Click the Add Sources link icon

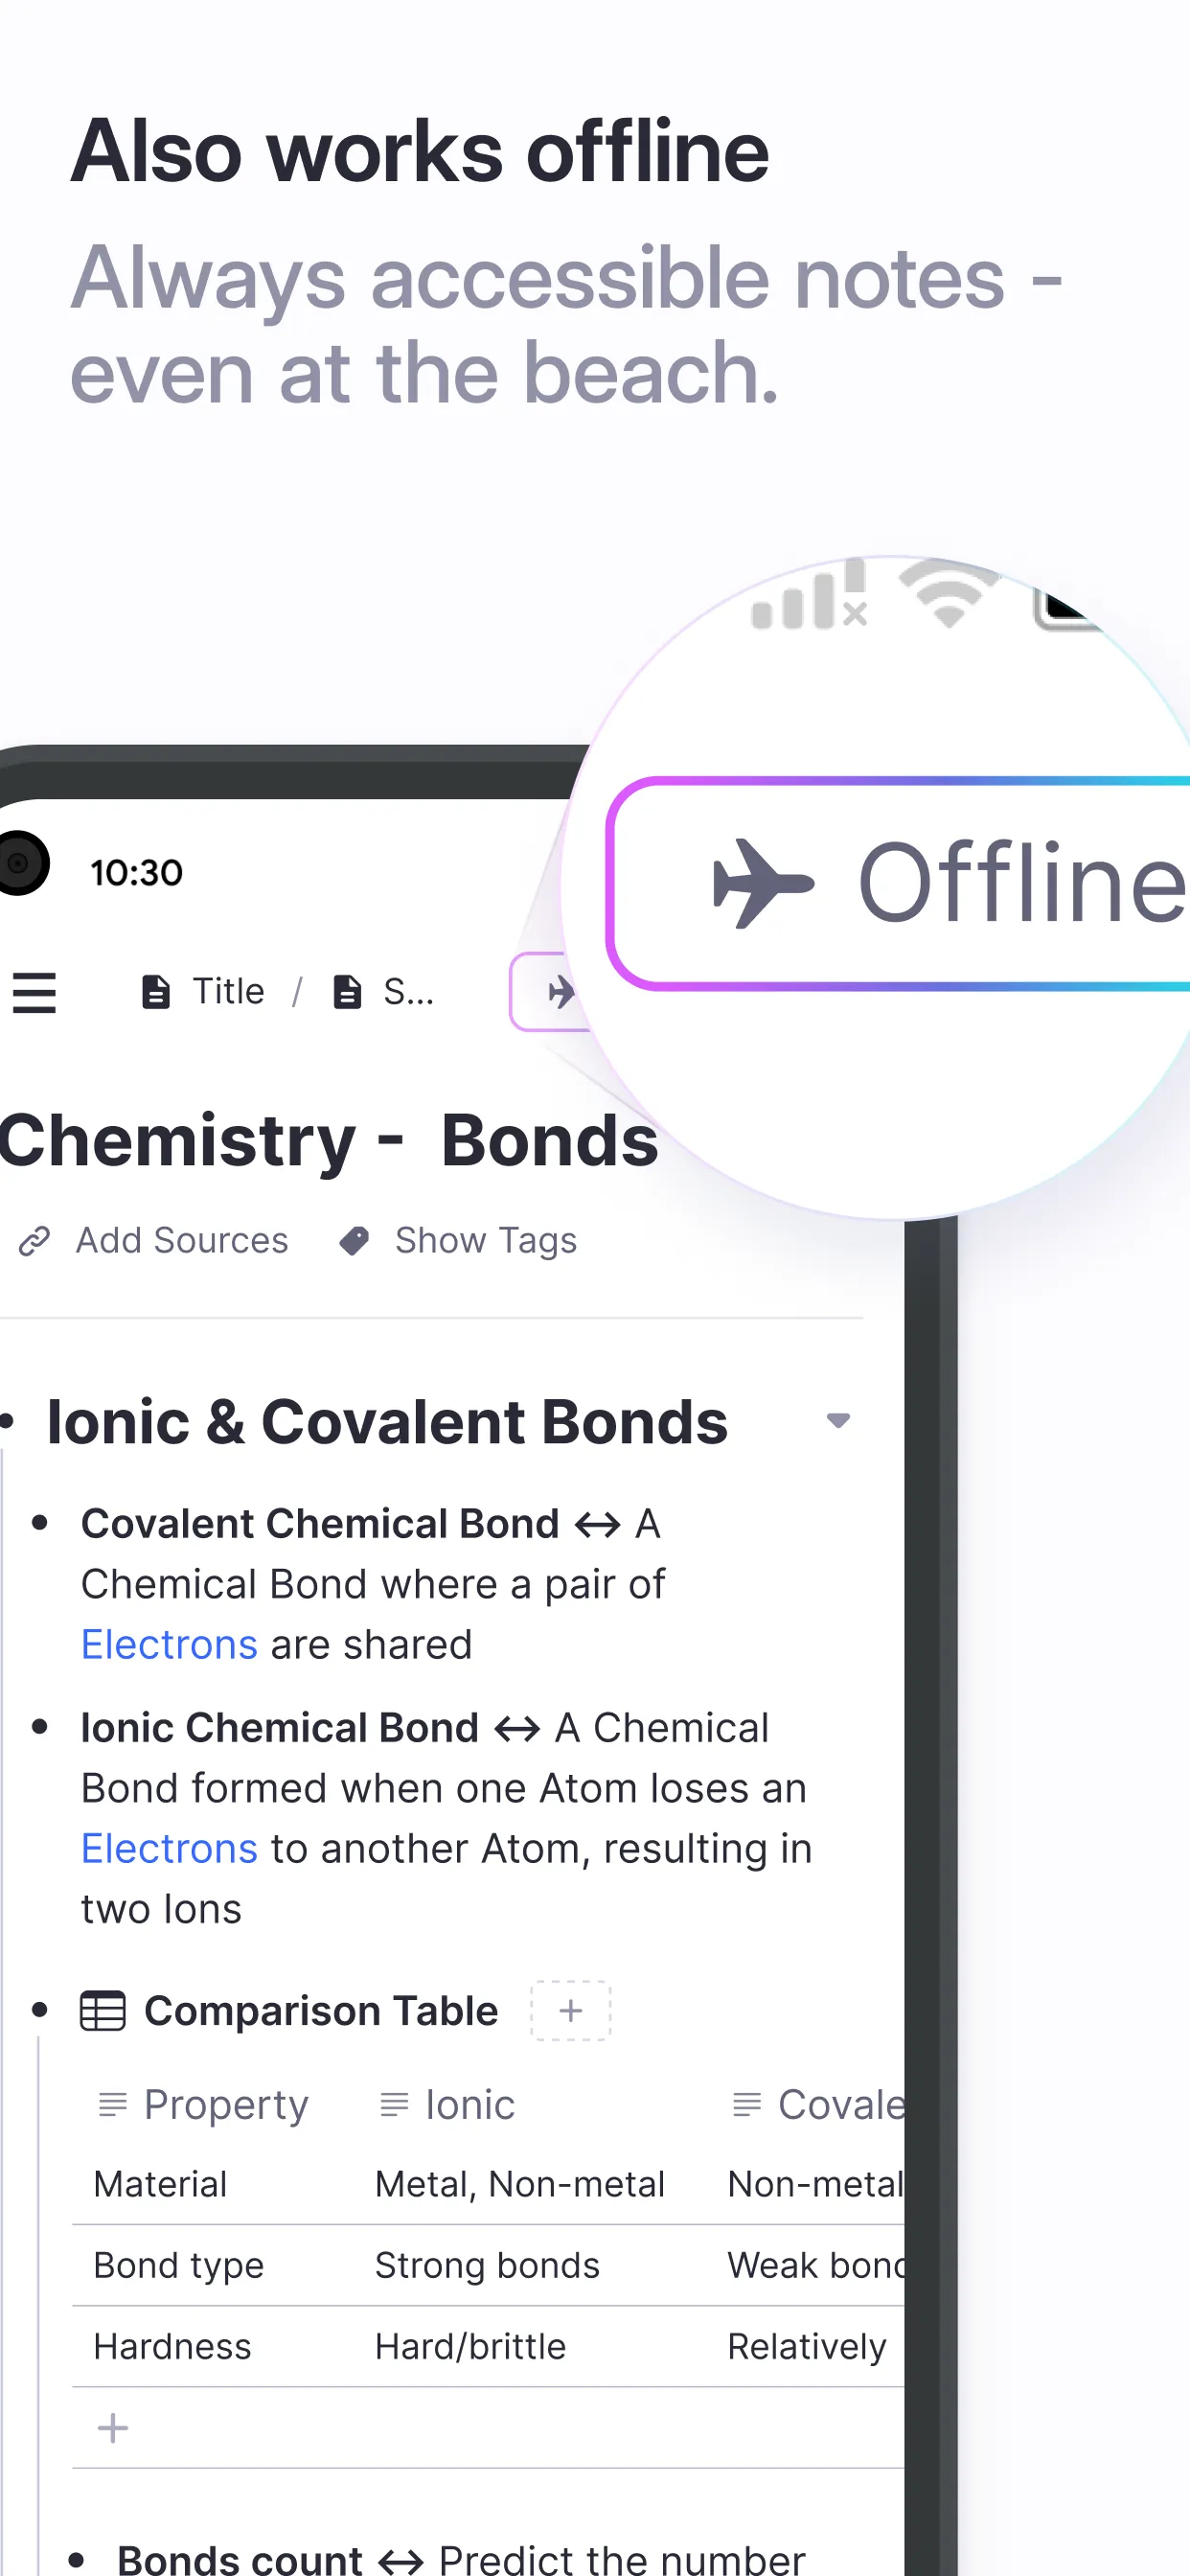(x=35, y=1241)
